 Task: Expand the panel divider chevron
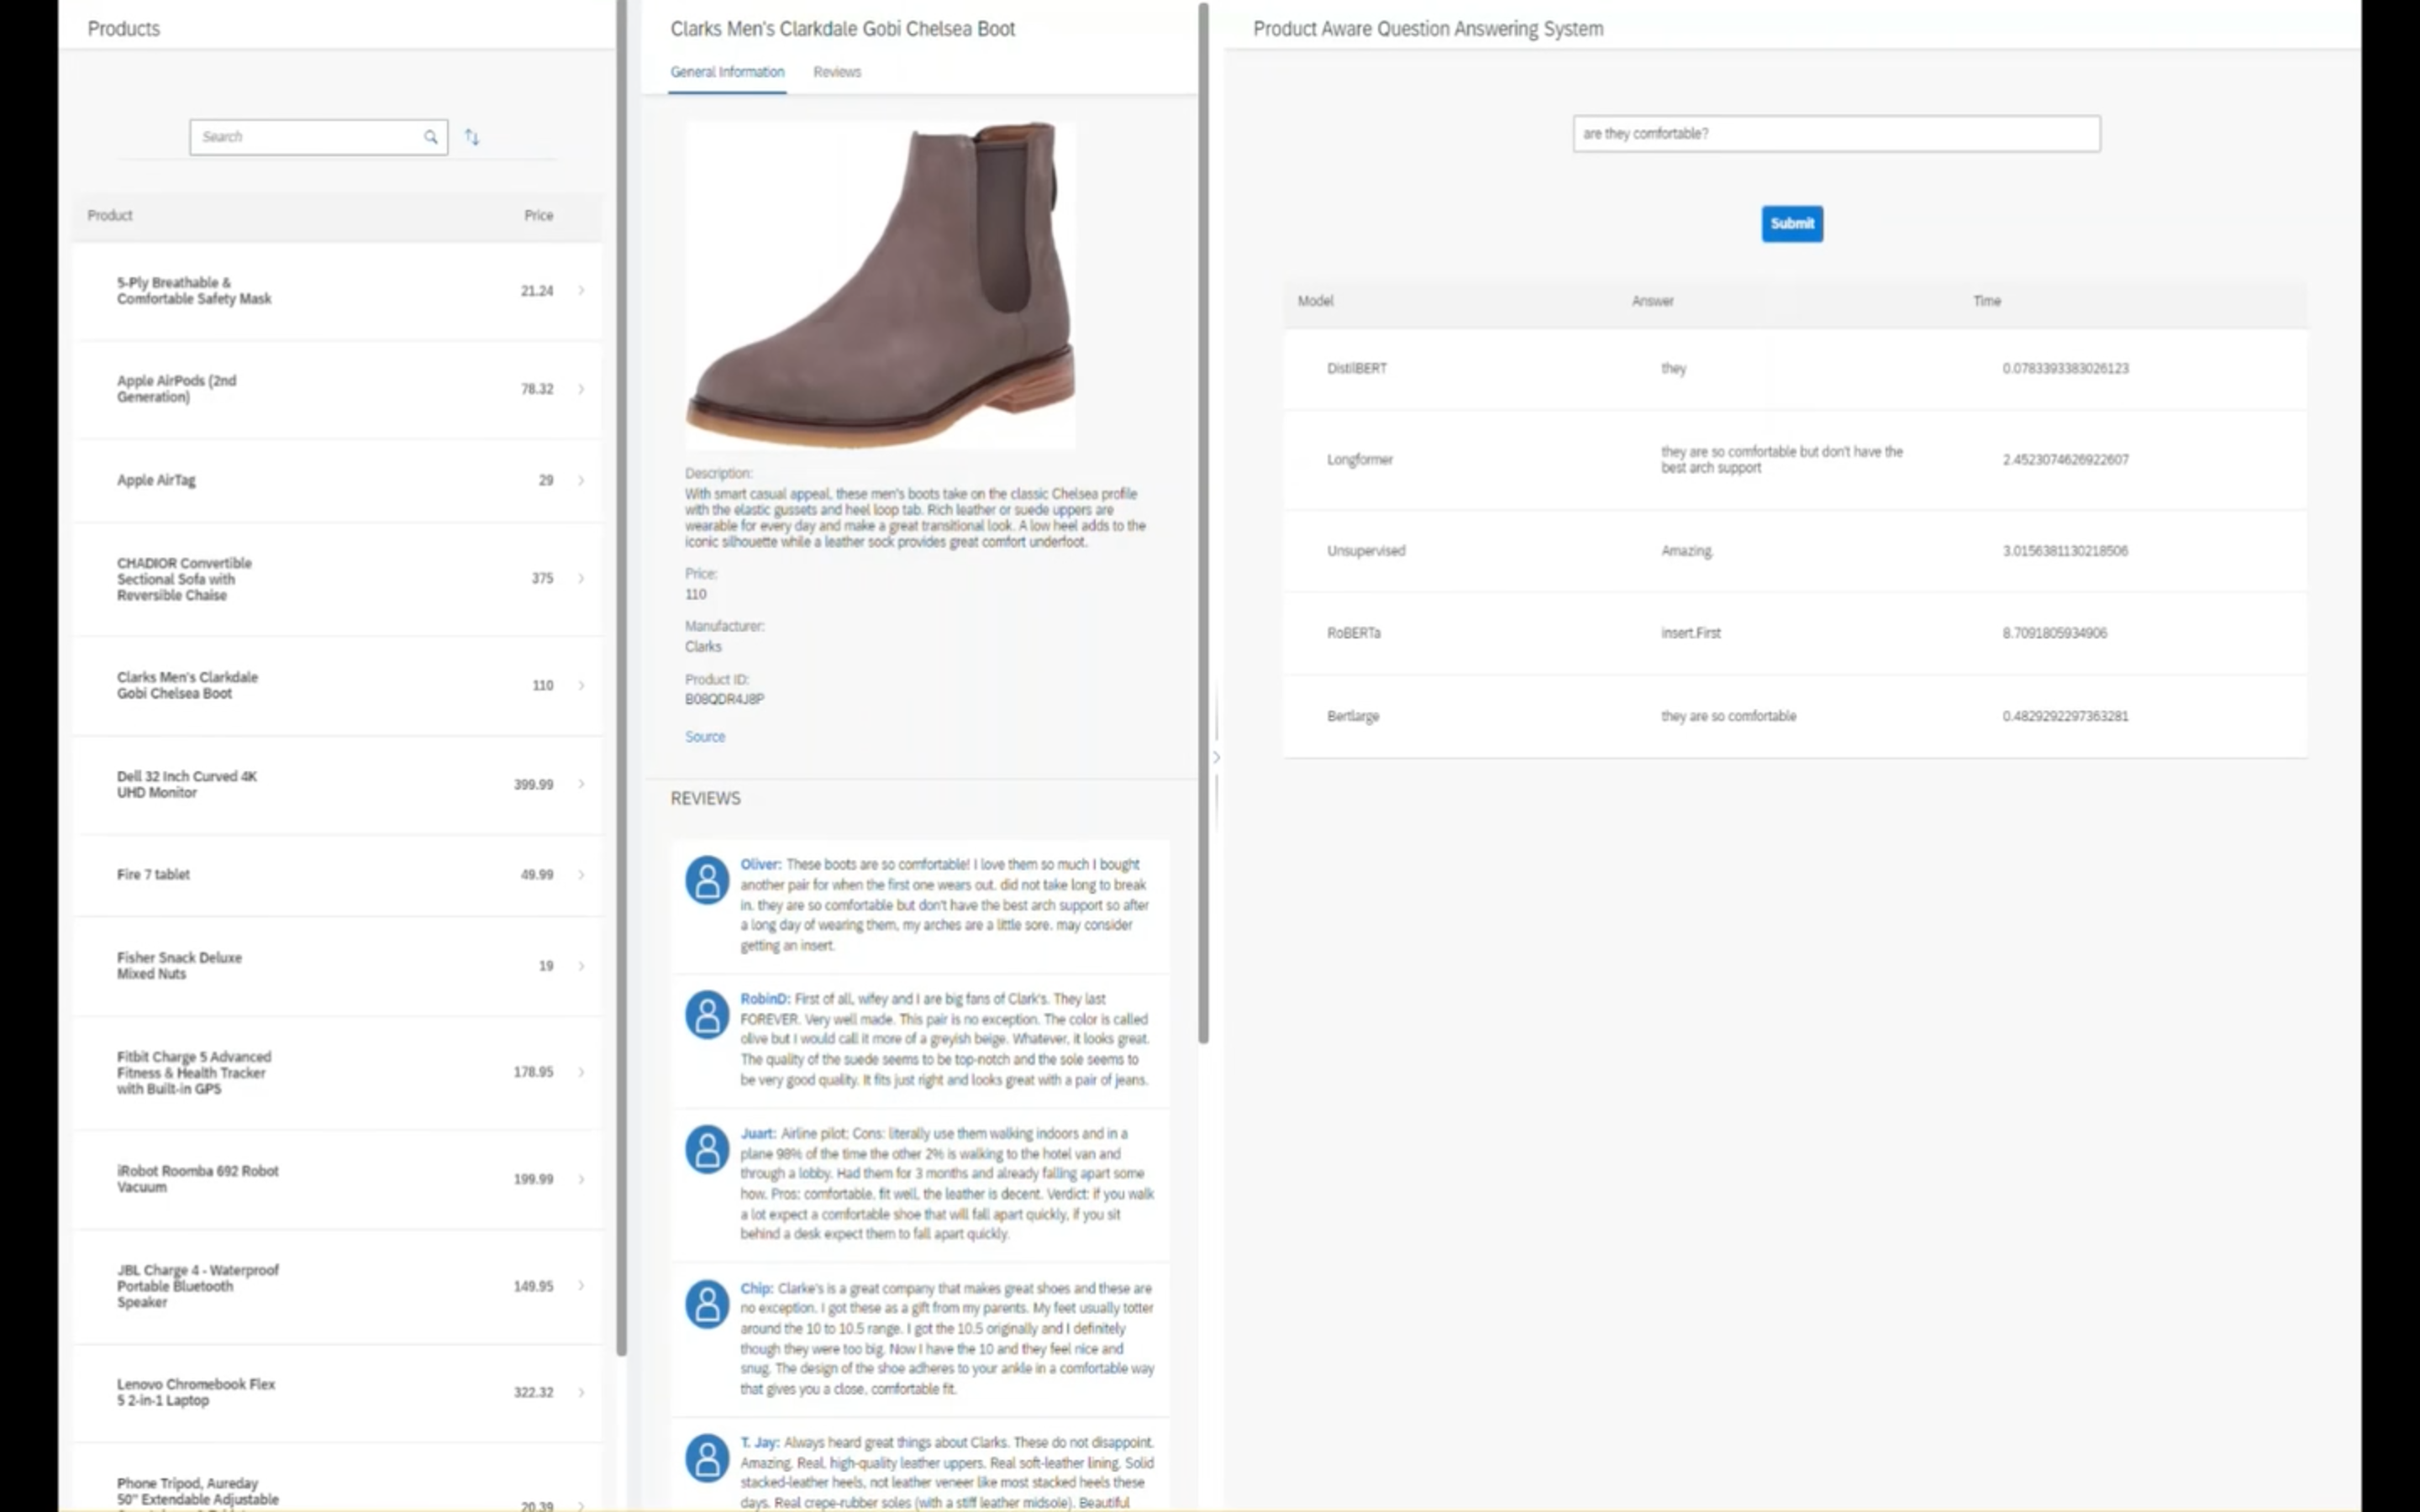[x=1216, y=757]
